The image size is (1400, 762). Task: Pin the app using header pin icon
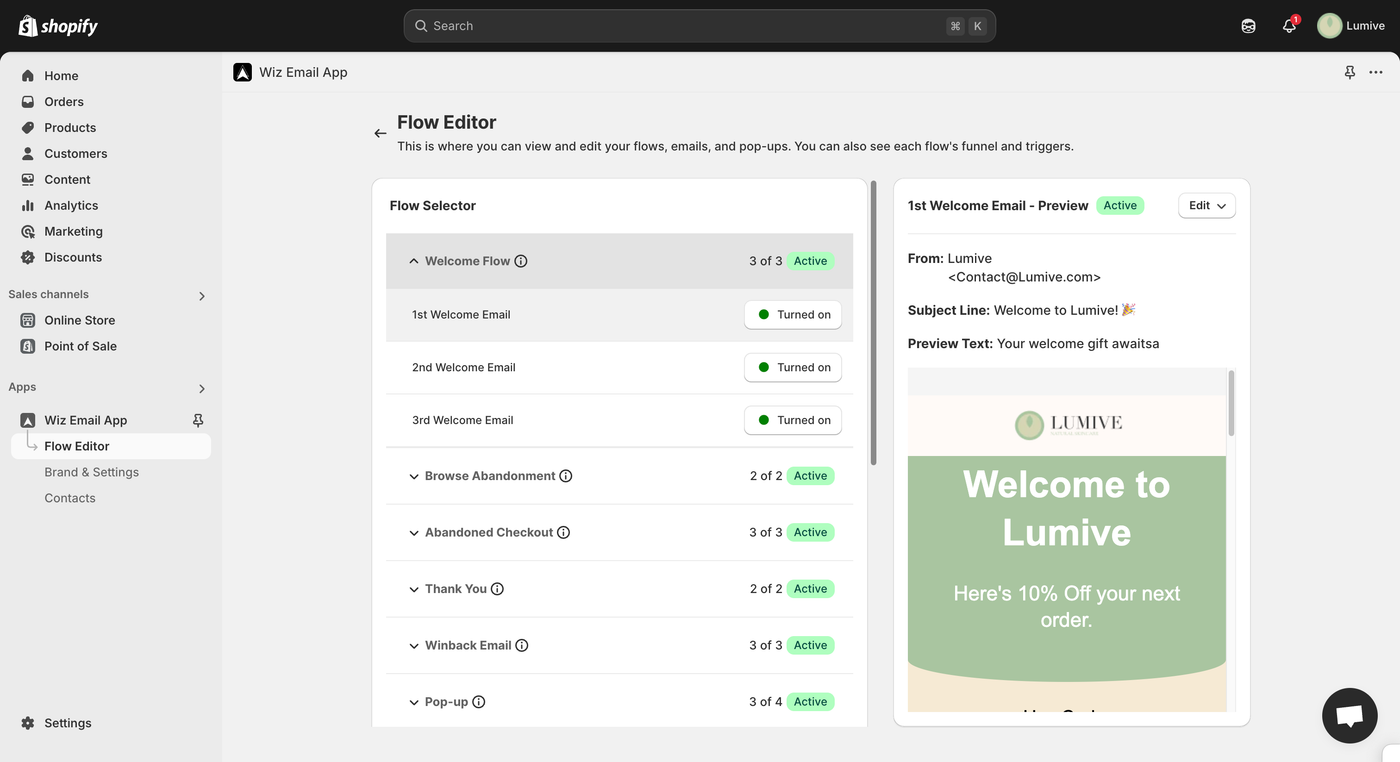1350,72
